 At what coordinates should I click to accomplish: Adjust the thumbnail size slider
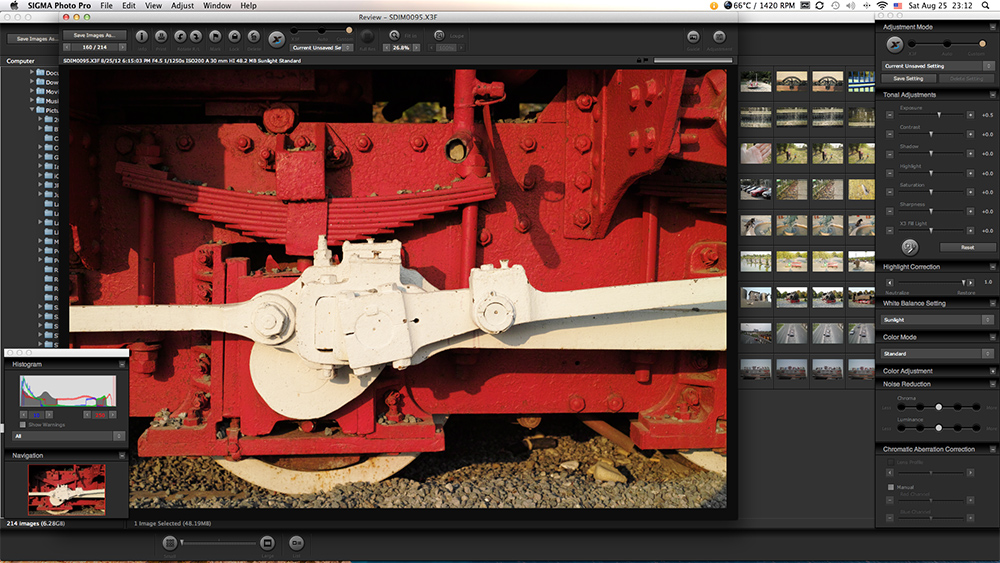(x=219, y=543)
